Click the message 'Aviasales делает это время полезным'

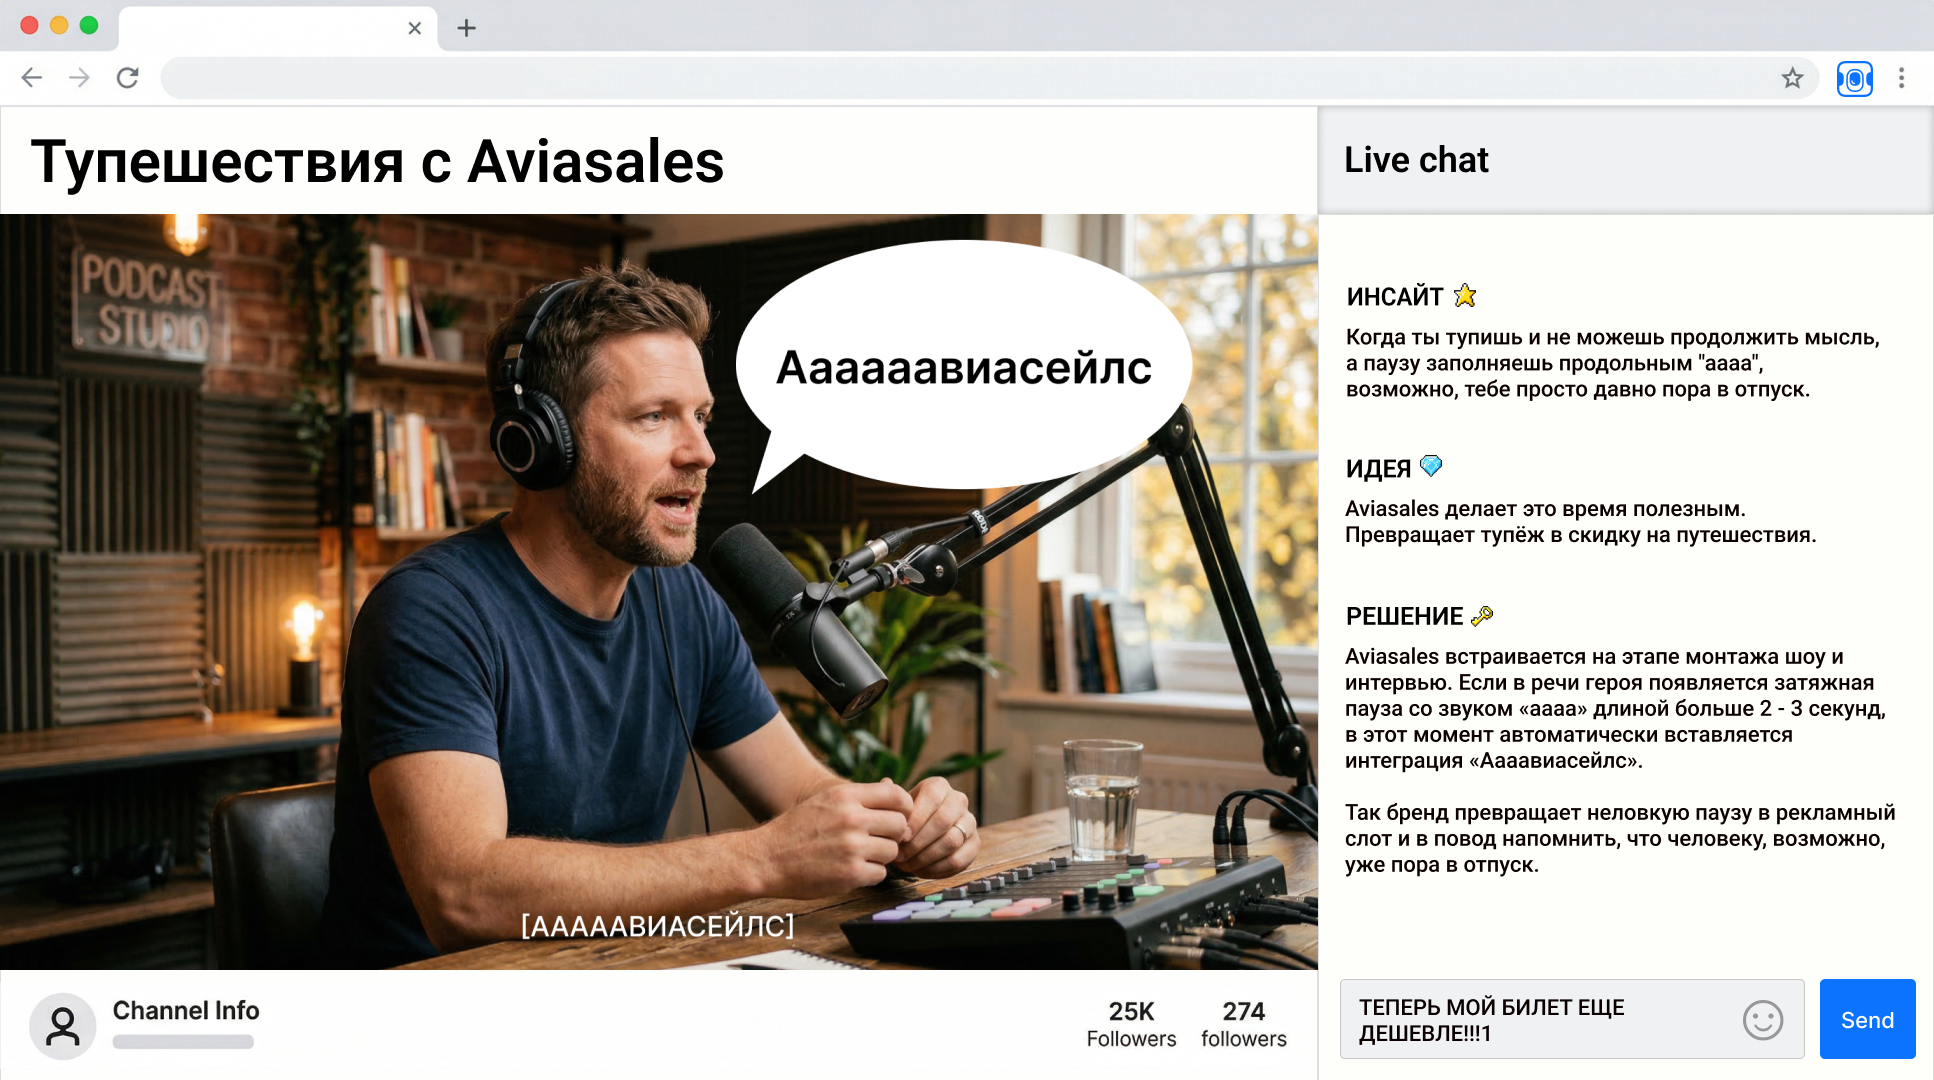click(1580, 522)
